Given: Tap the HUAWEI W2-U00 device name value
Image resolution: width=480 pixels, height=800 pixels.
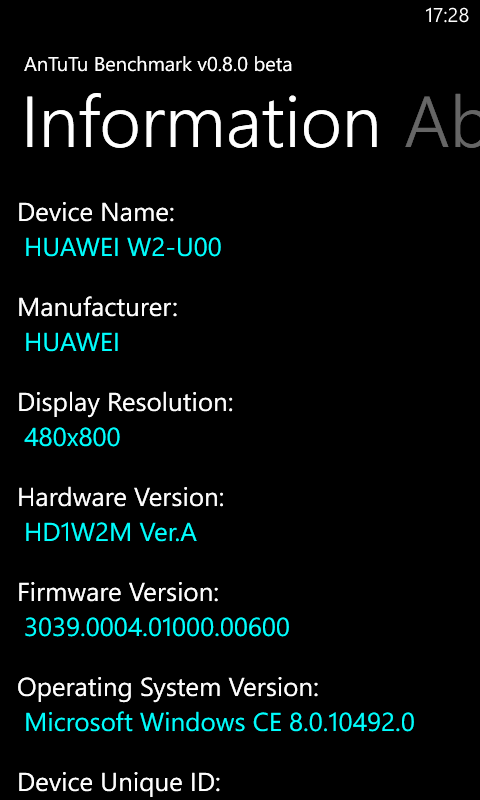Looking at the screenshot, I should 123,247.
